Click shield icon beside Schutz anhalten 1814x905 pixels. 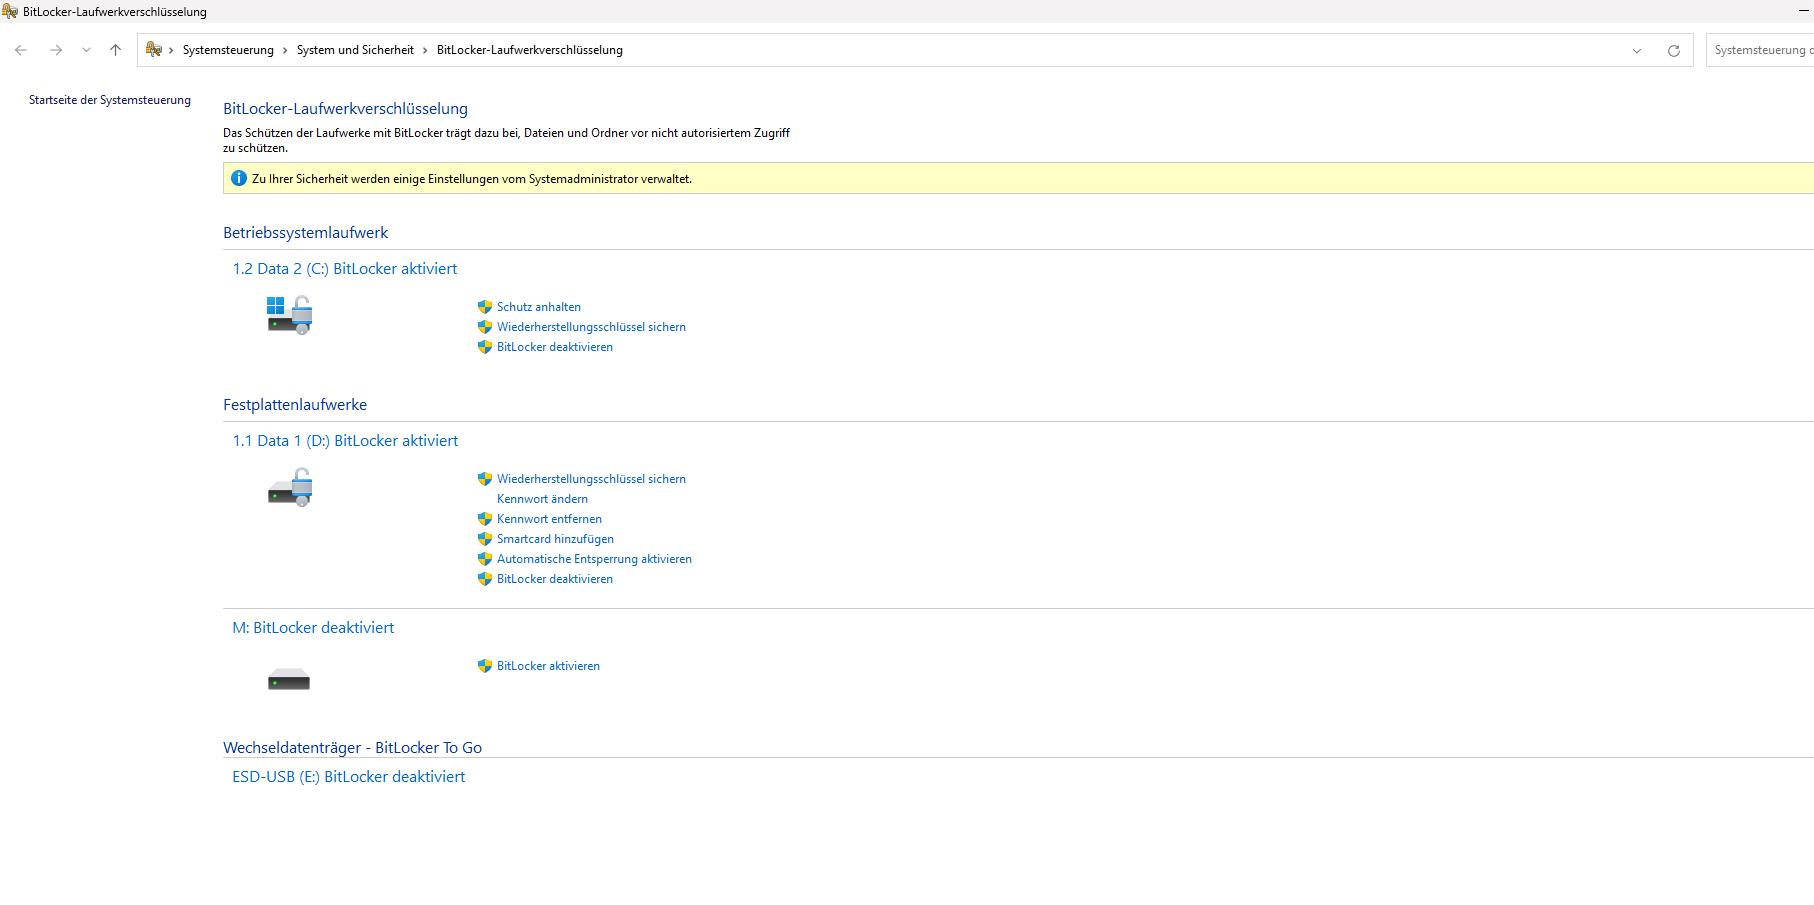pyautogui.click(x=485, y=307)
